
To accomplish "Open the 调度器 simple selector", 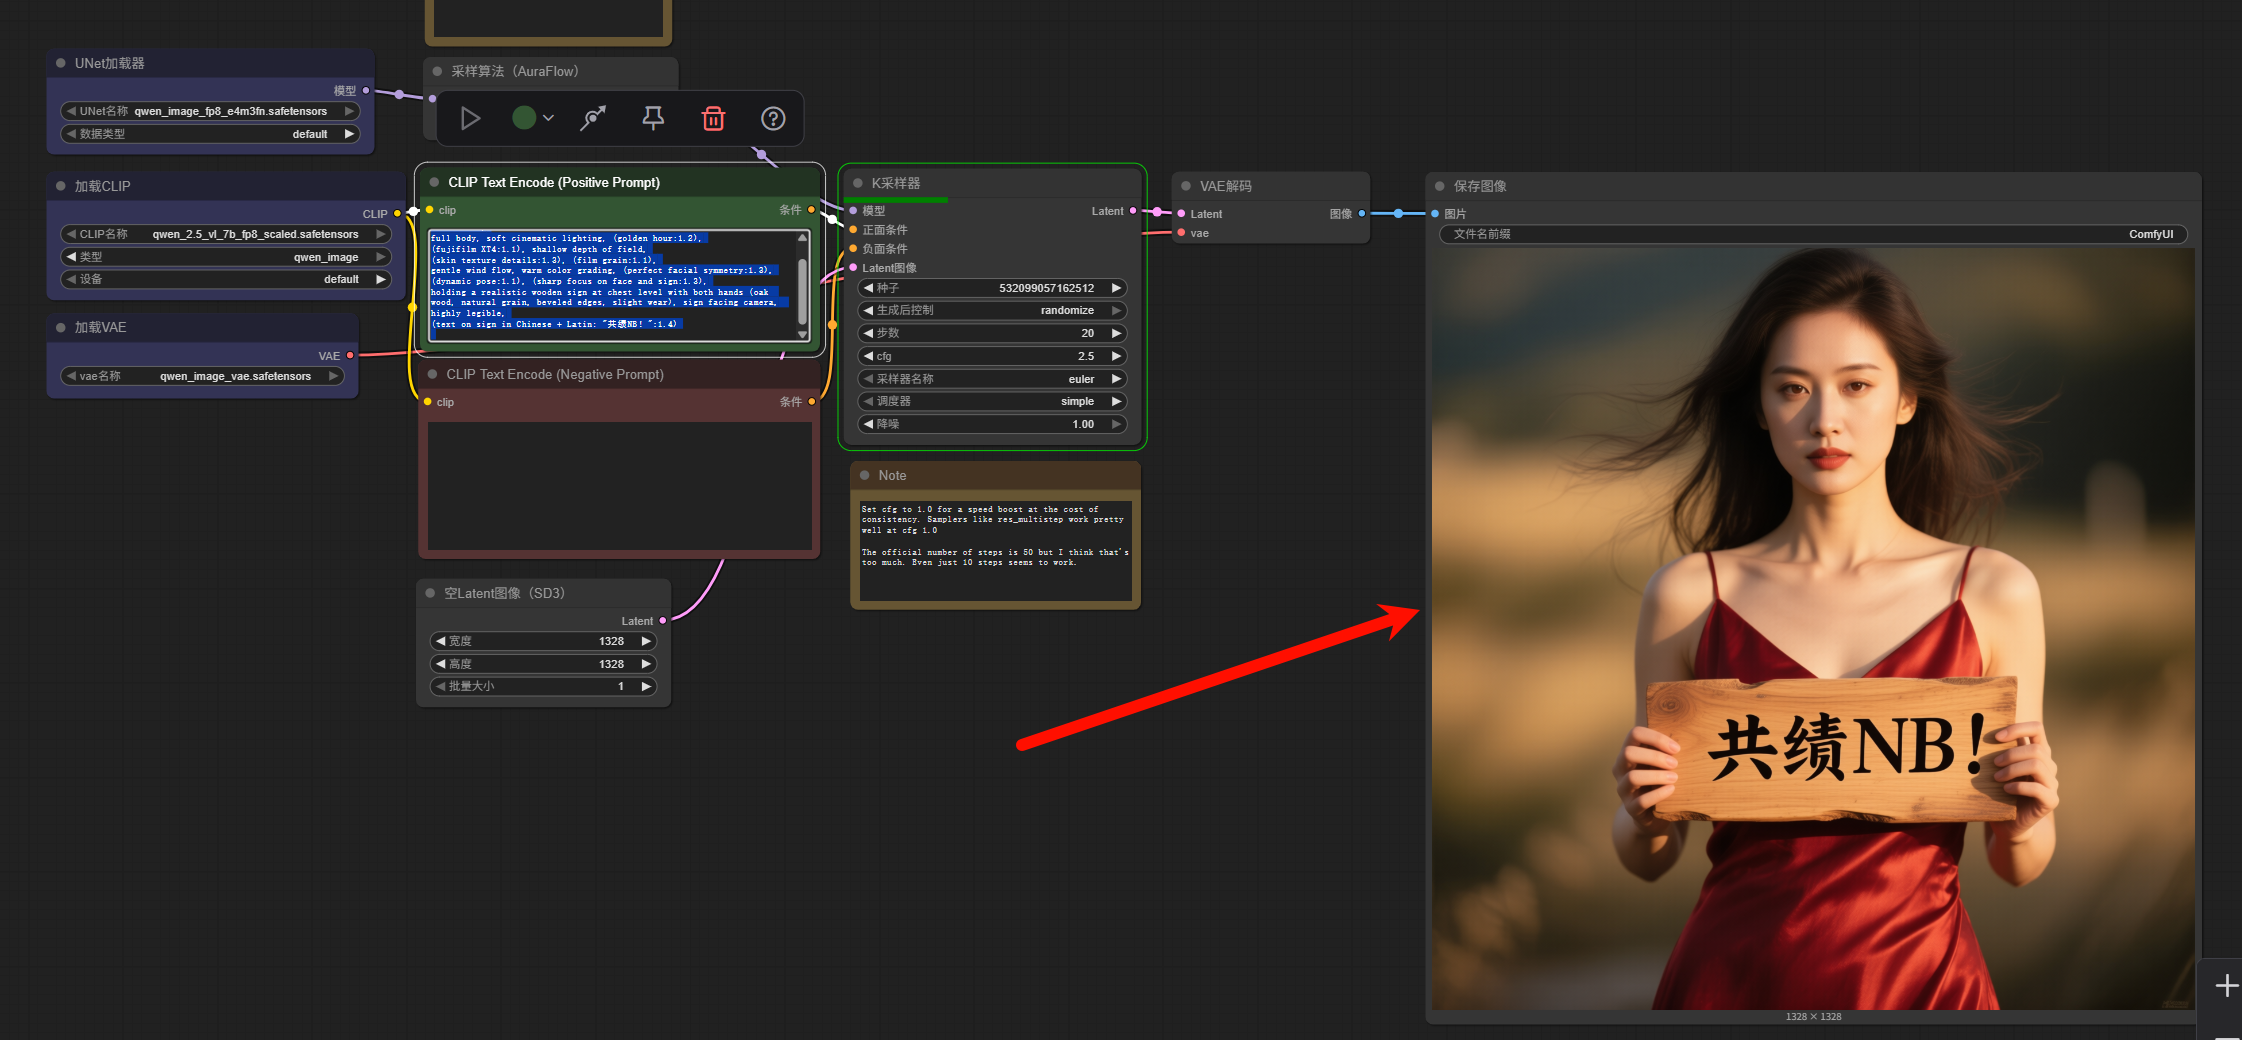I will click(992, 401).
